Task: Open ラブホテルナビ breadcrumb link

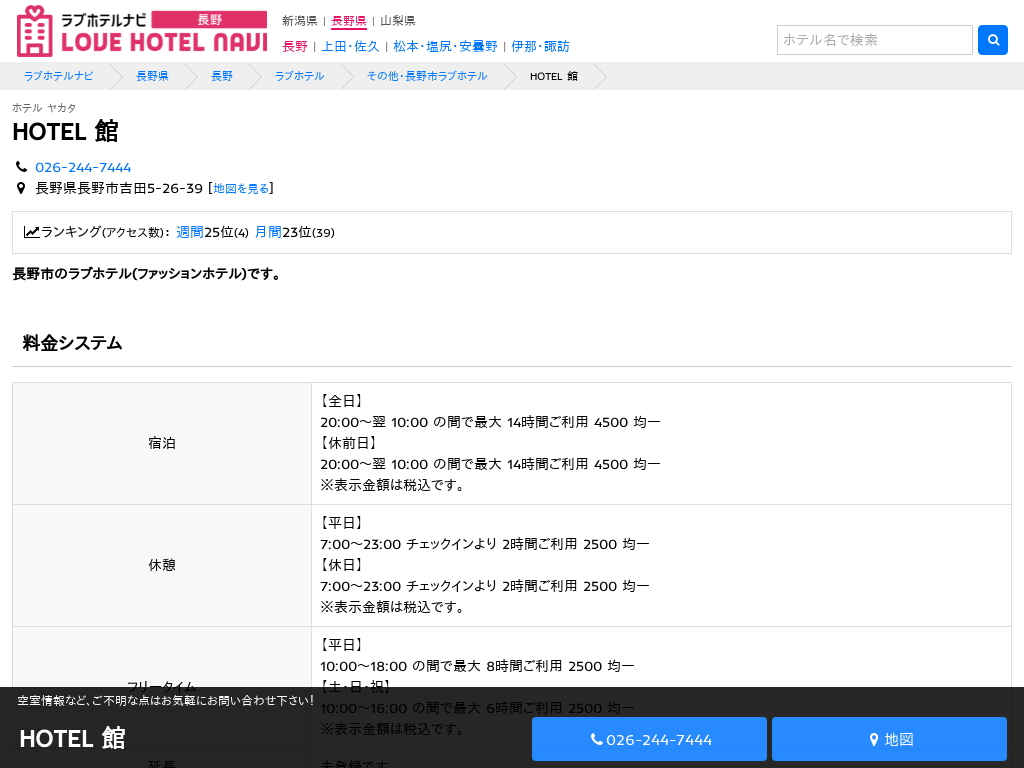Action: click(x=58, y=76)
